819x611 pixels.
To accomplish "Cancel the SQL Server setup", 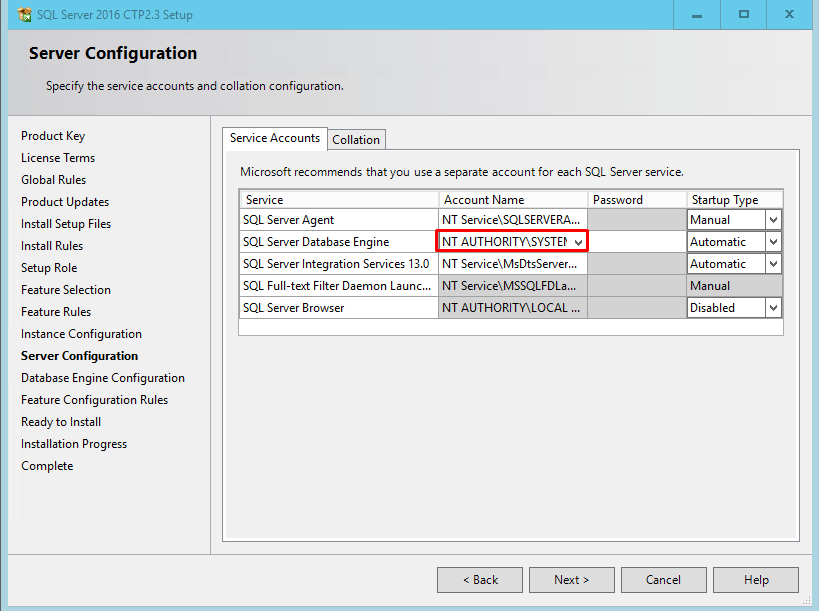I will point(663,580).
